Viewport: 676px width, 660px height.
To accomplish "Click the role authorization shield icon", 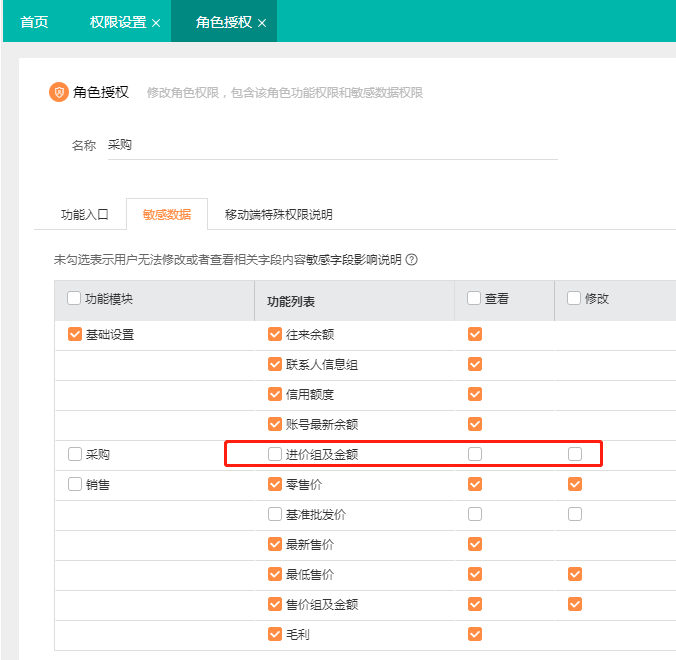I will click(59, 92).
